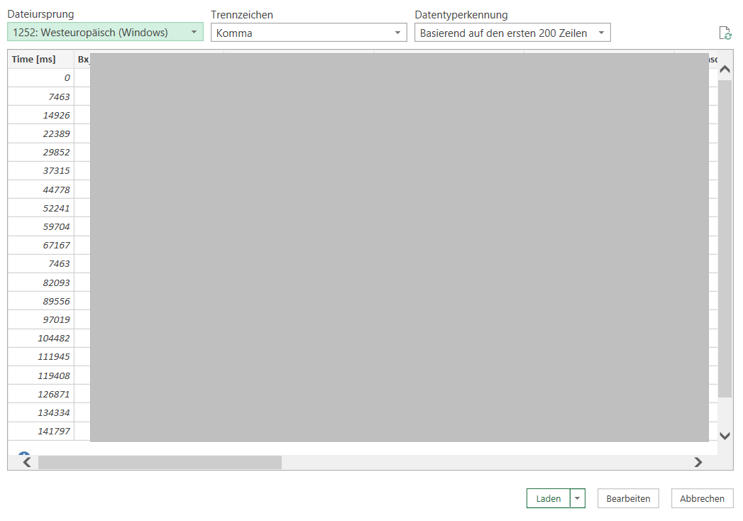Select the cell with value 104482
Screen dimensions: 743x521
pyautogui.click(x=41, y=338)
